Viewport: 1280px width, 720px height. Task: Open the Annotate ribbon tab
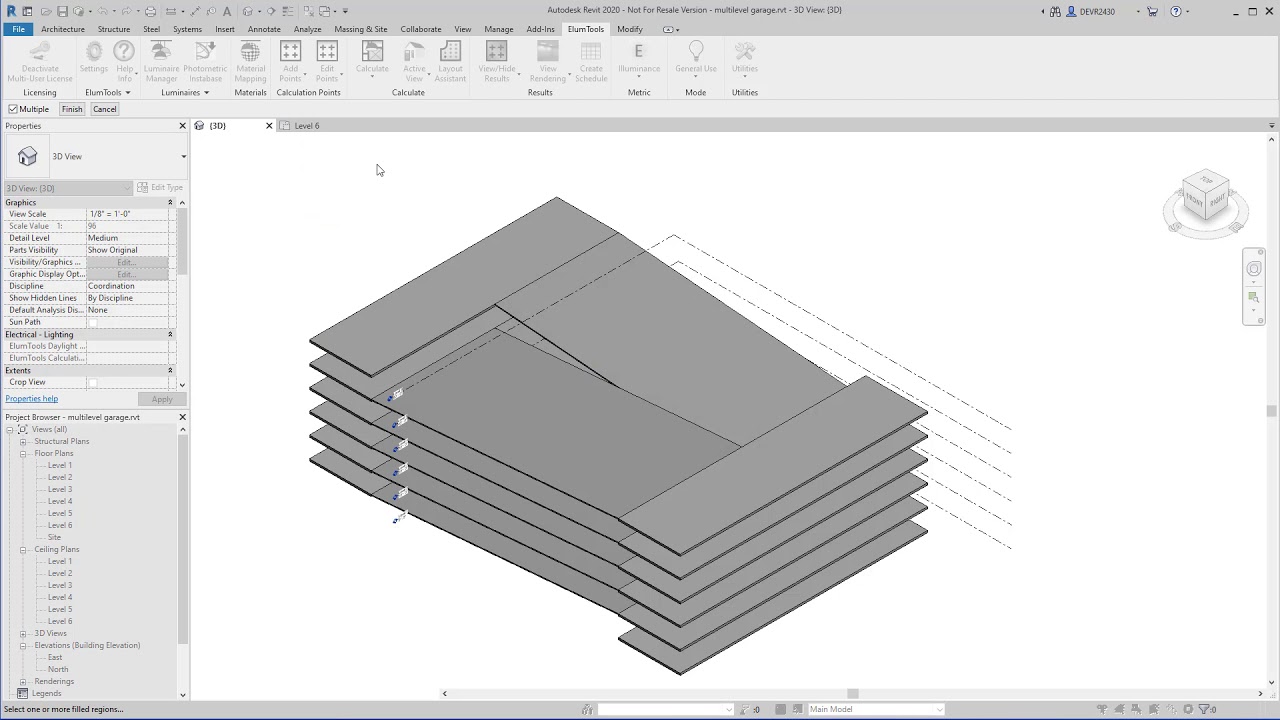264,29
